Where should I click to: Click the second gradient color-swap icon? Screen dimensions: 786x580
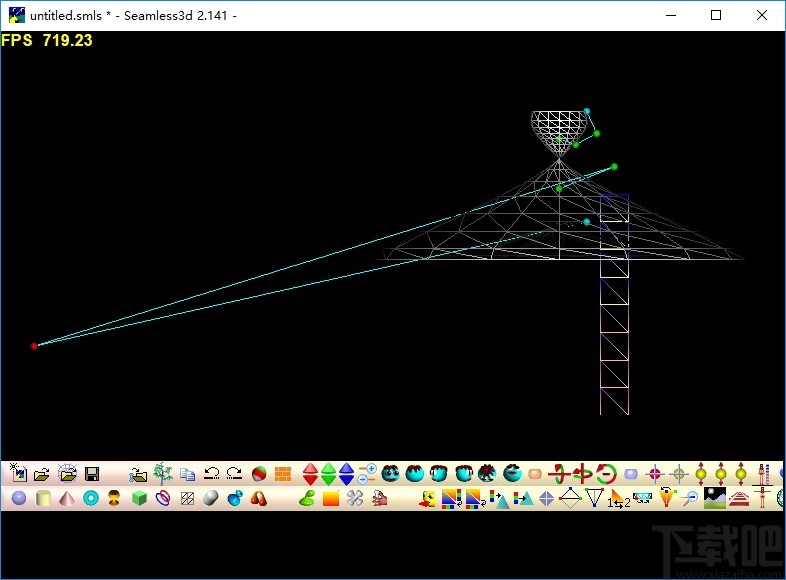click(474, 499)
